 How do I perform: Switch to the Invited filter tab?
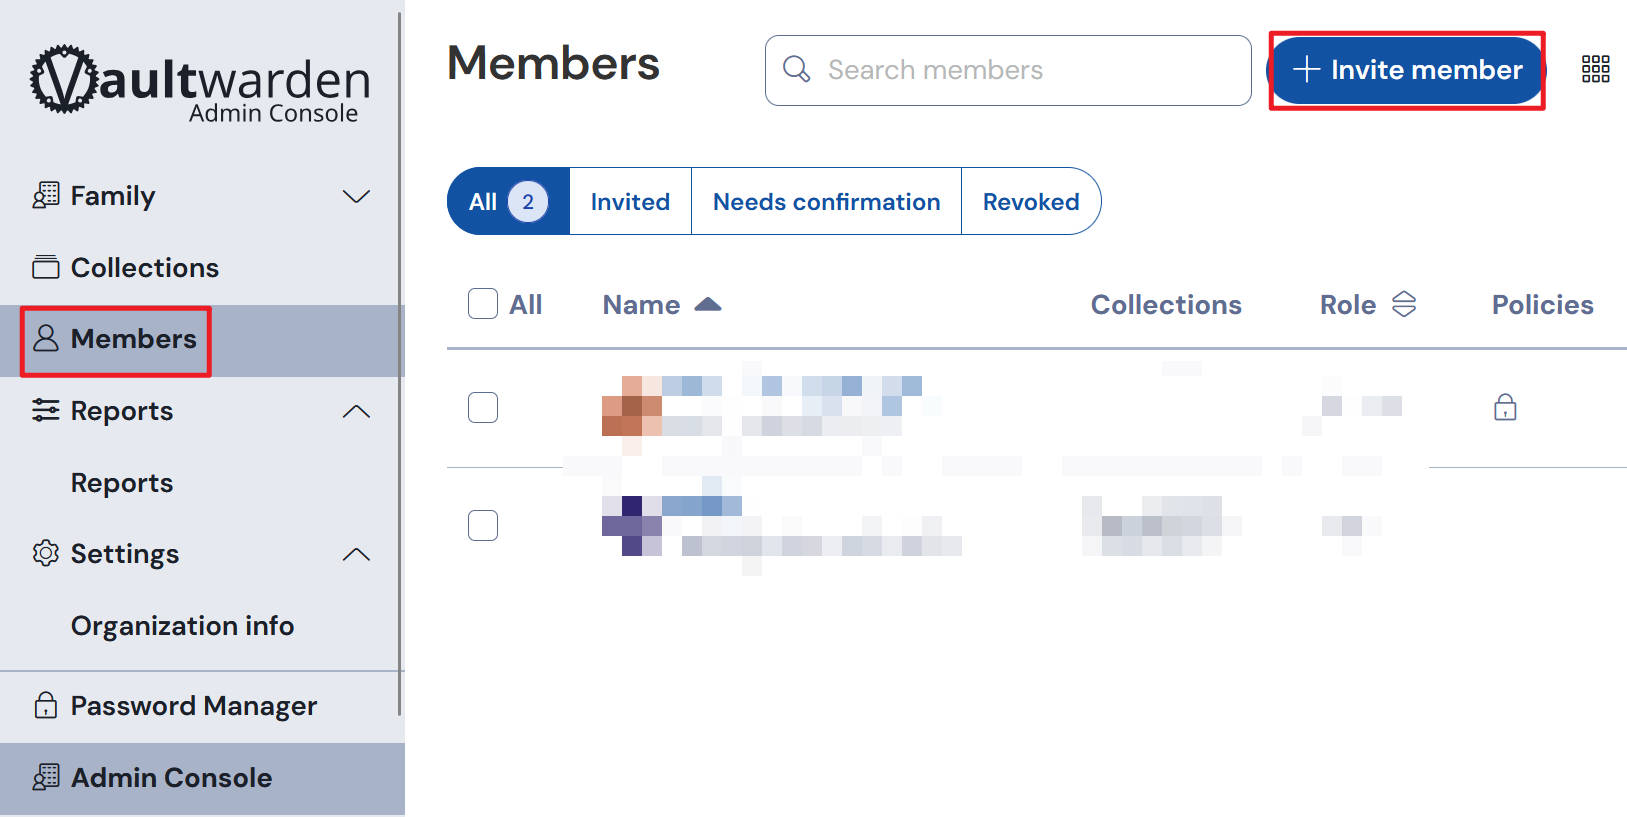pos(630,201)
